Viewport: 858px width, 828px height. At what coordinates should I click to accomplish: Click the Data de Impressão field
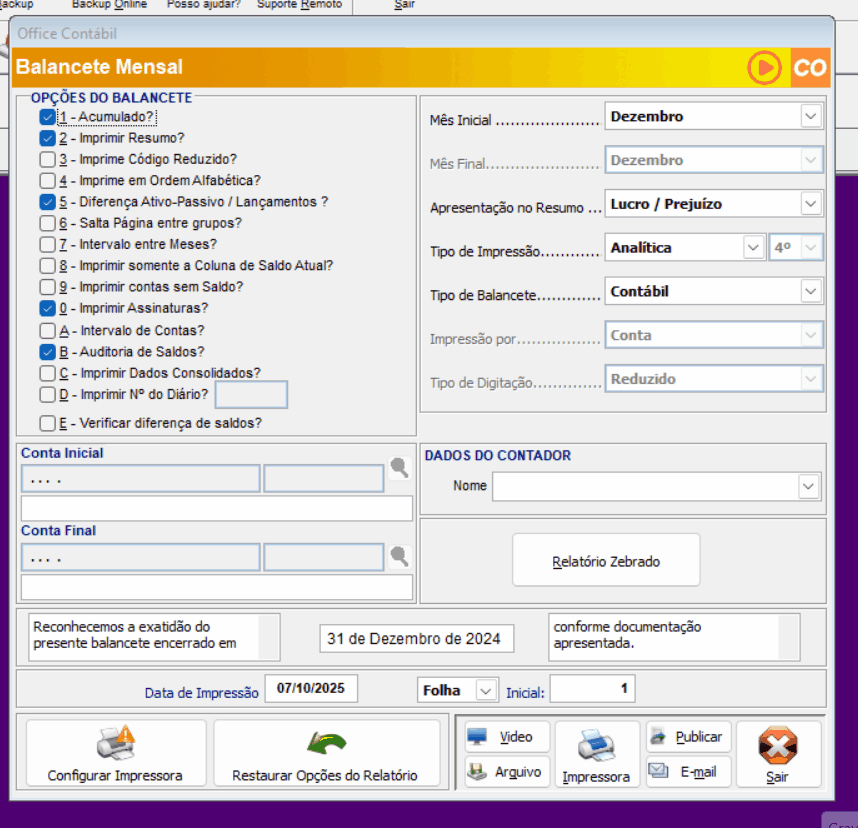pyautogui.click(x=310, y=689)
